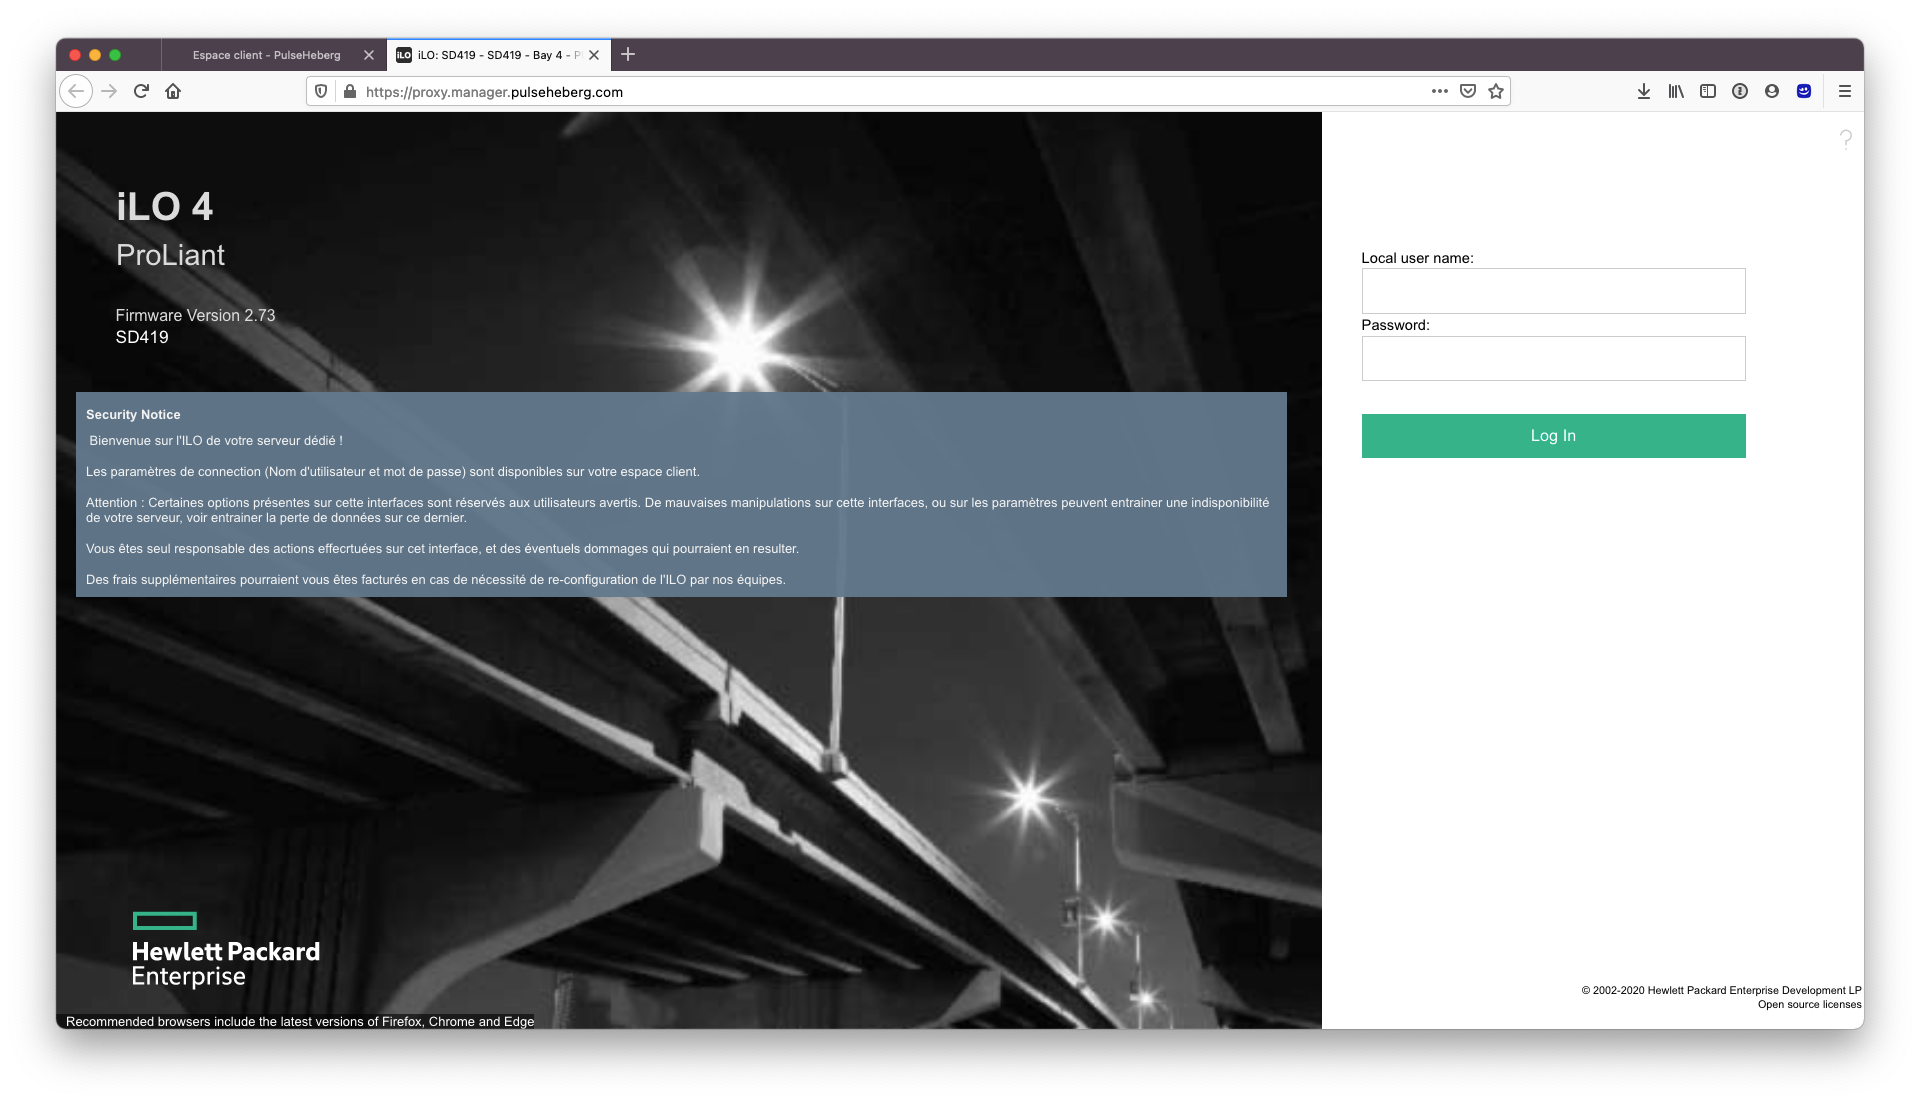Open a new browser tab
The image size is (1920, 1103).
628,54
